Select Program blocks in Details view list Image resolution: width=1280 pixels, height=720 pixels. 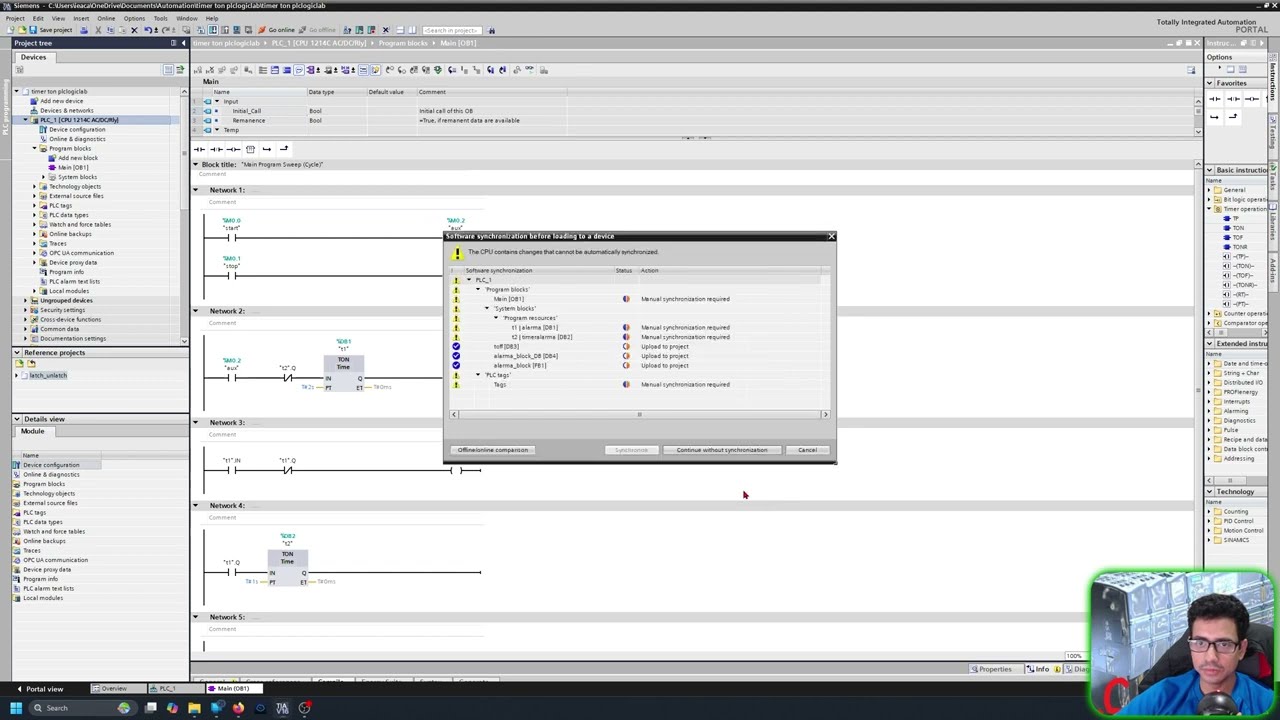tap(43, 484)
